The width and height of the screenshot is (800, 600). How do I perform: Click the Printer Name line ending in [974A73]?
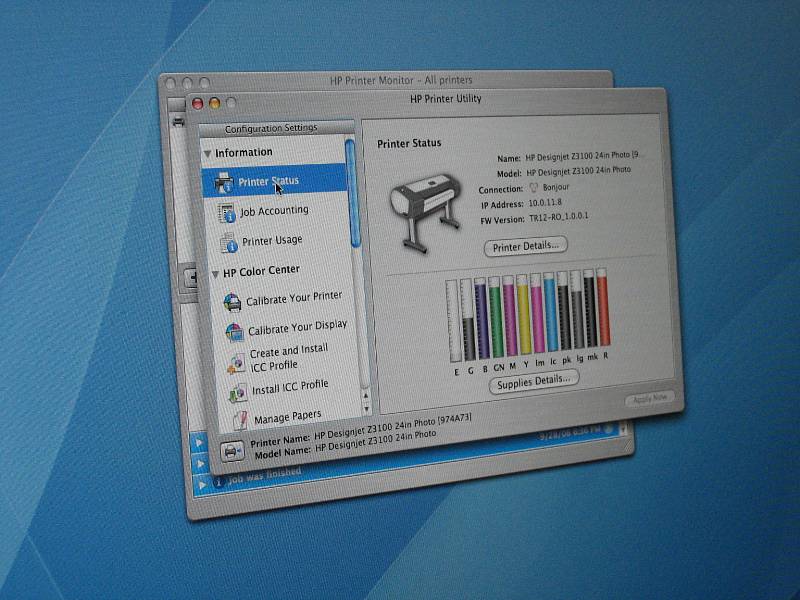(361, 431)
